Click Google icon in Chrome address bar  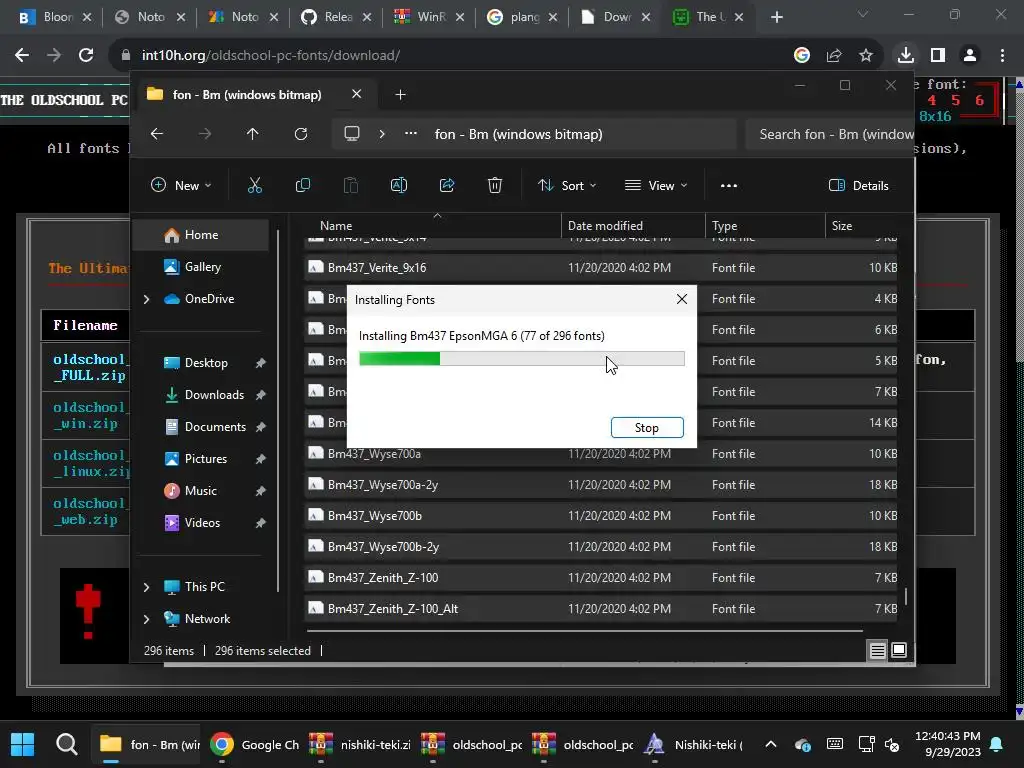point(802,55)
